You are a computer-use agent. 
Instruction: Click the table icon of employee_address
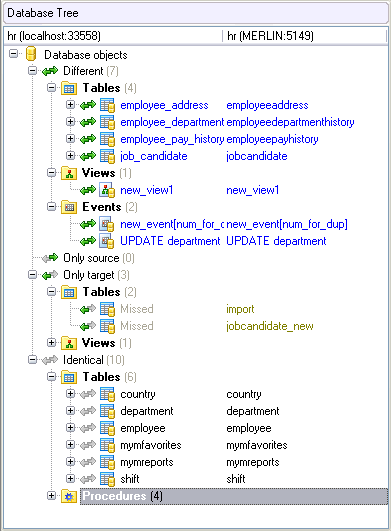(x=107, y=105)
